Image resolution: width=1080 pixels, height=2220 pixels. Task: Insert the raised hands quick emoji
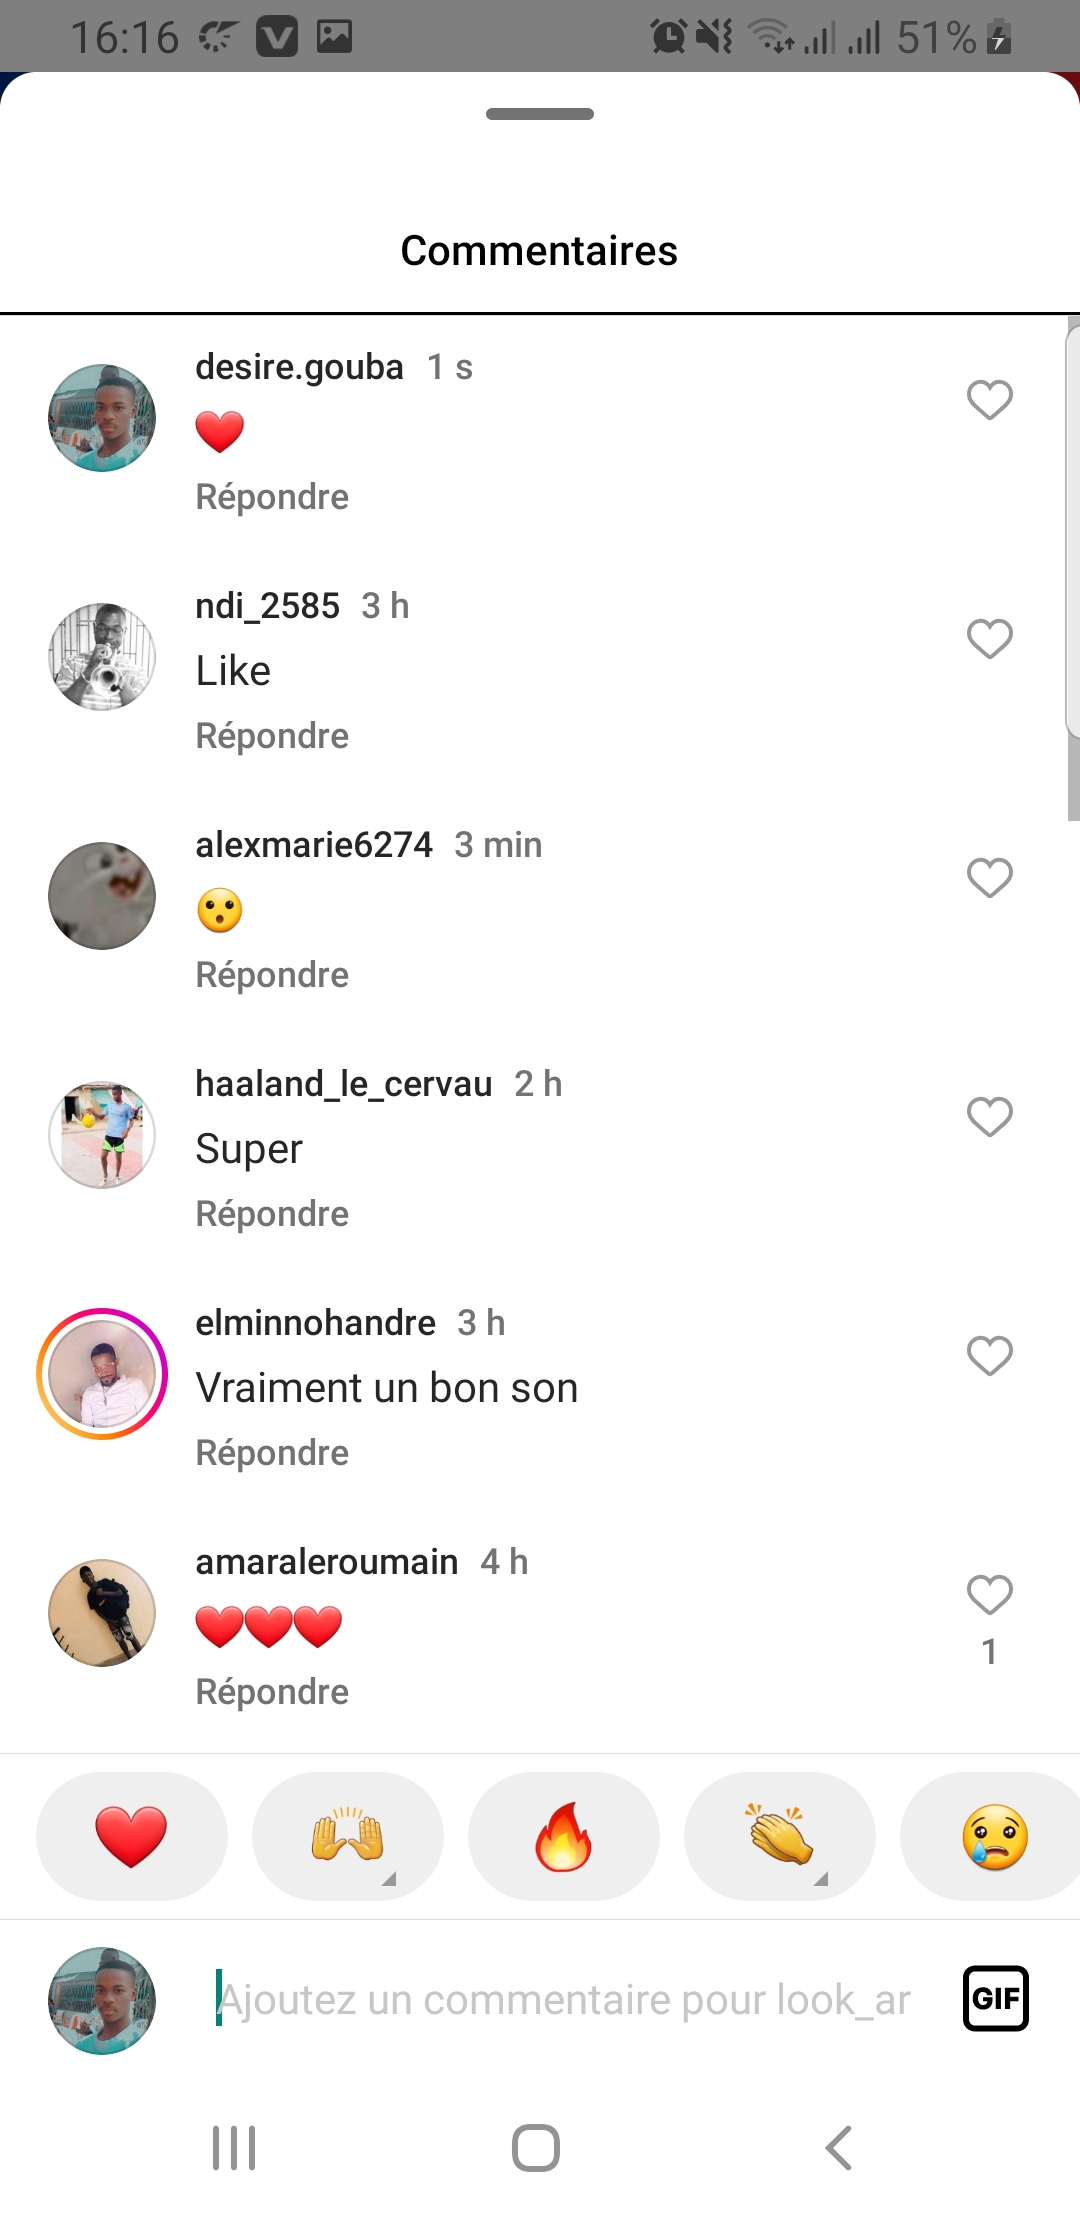(347, 1837)
